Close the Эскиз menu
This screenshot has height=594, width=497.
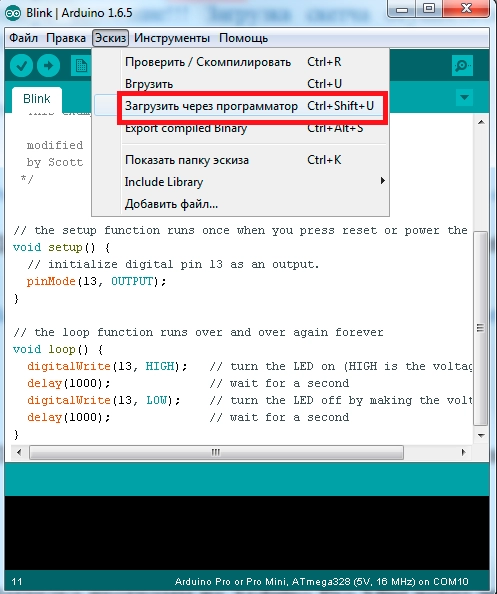click(110, 38)
